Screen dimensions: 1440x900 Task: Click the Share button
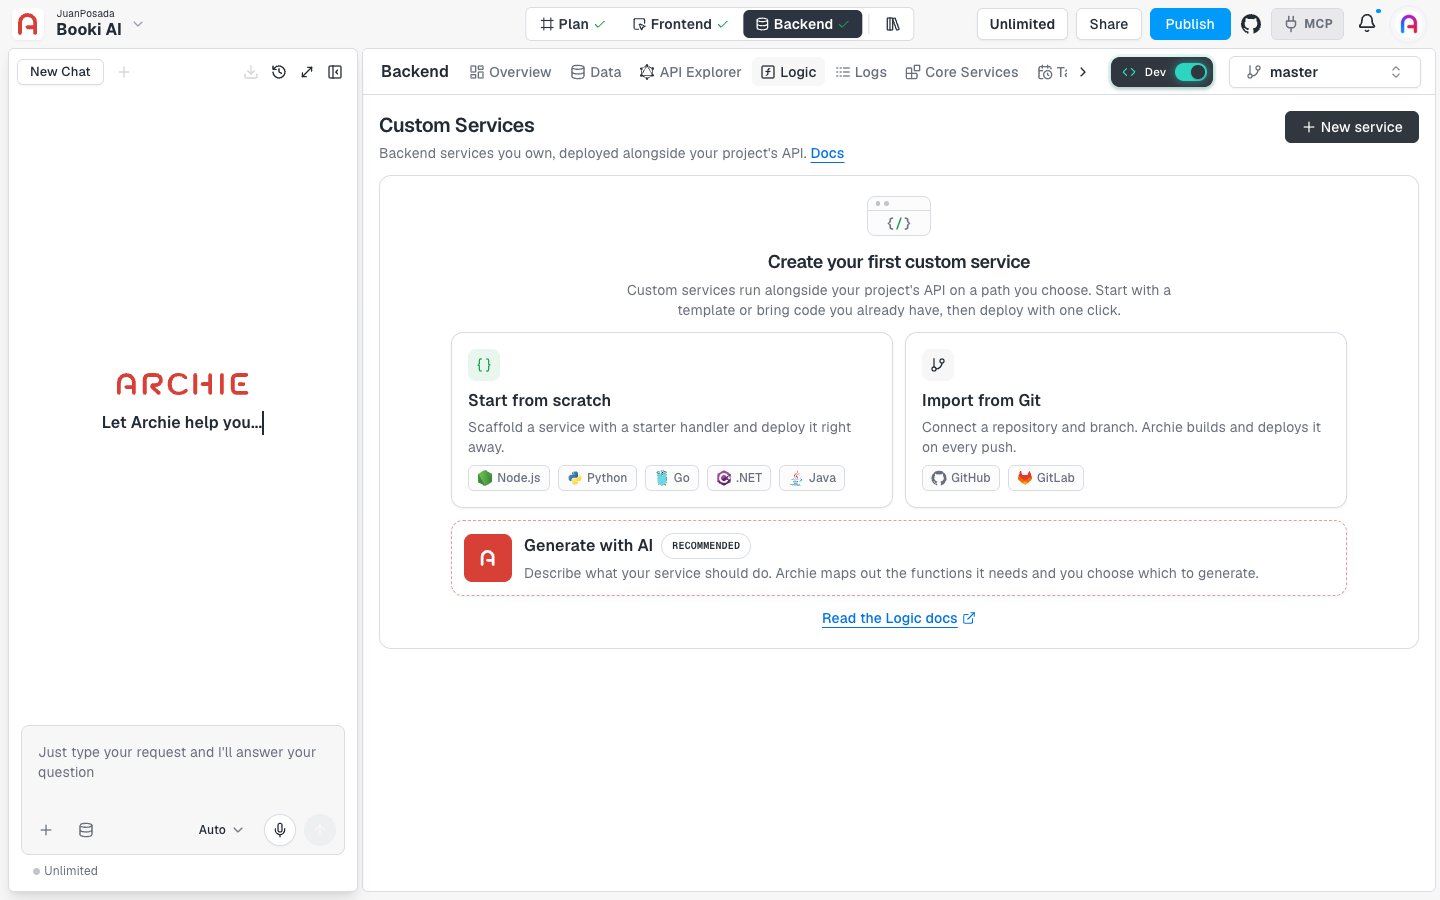coord(1109,24)
